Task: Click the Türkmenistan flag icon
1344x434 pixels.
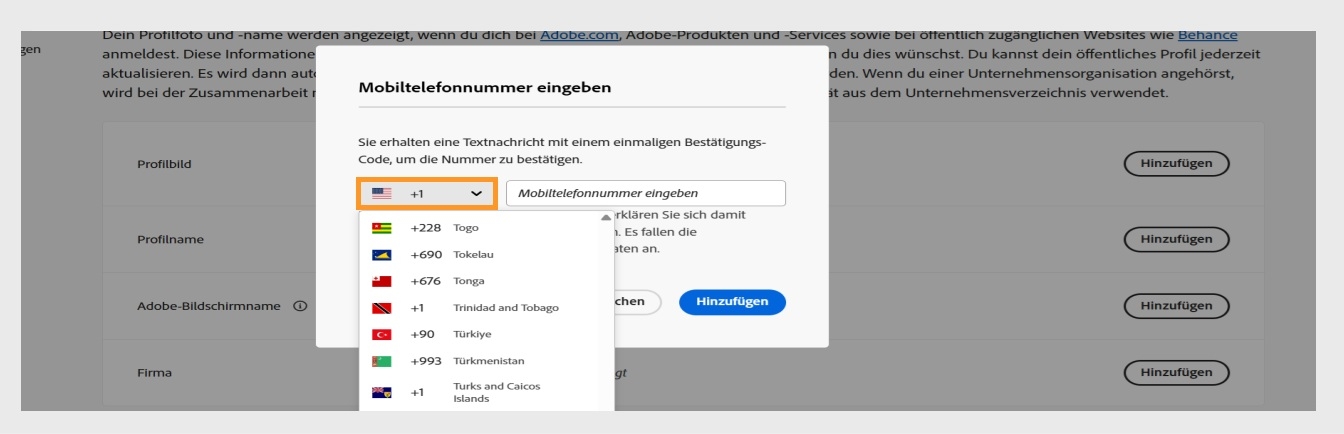Action: [381, 361]
